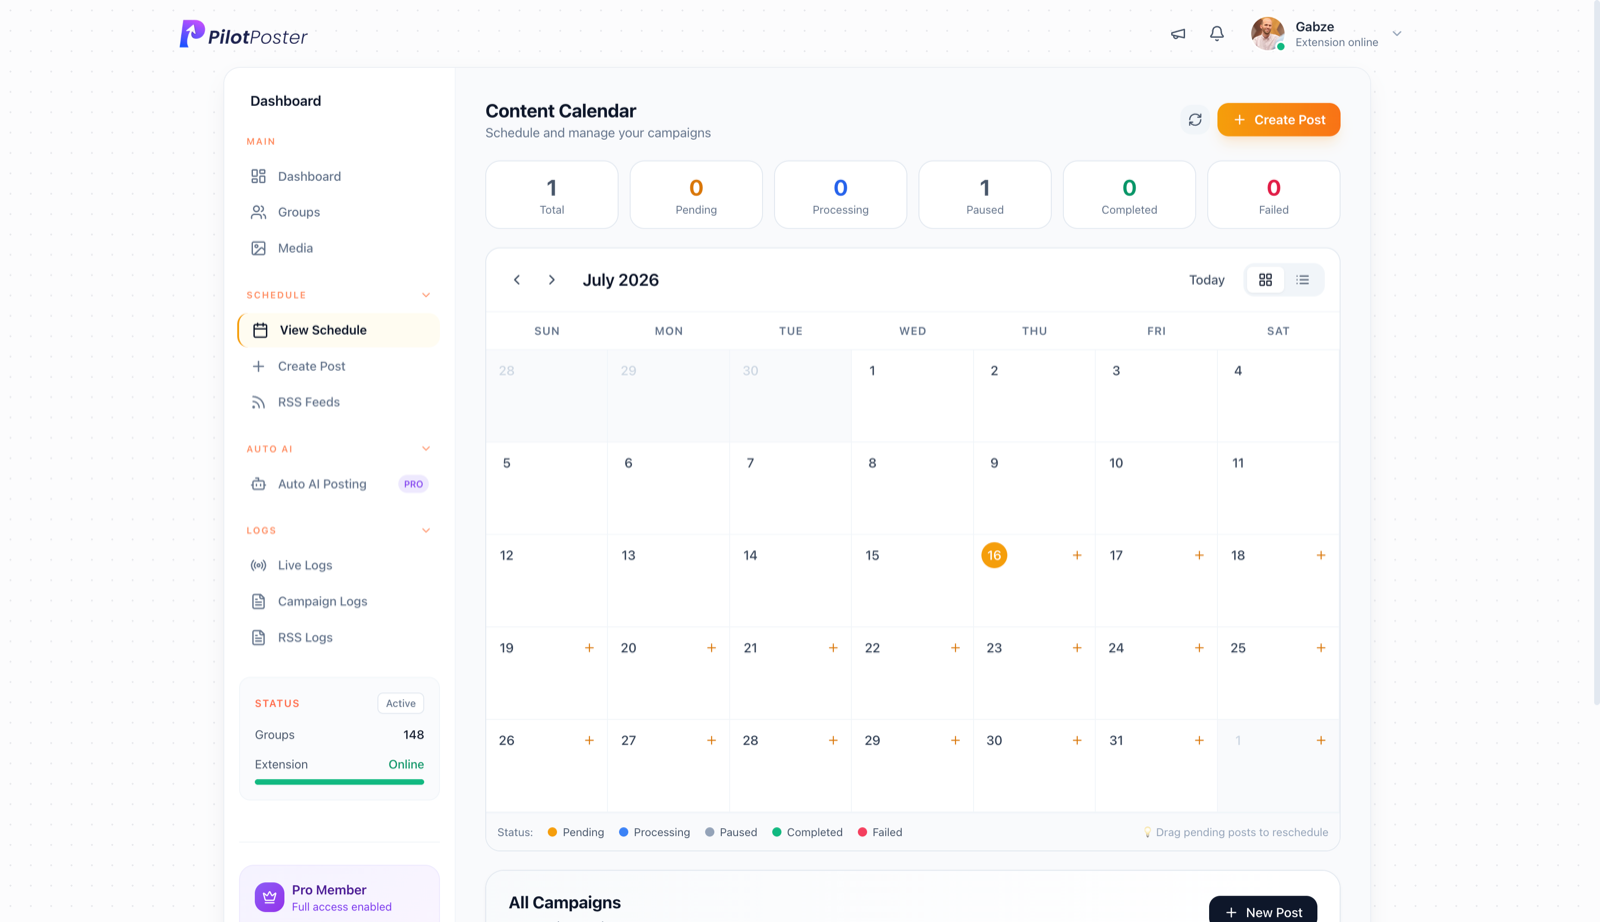Click the New Post button
The height and width of the screenshot is (922, 1600).
(x=1263, y=911)
